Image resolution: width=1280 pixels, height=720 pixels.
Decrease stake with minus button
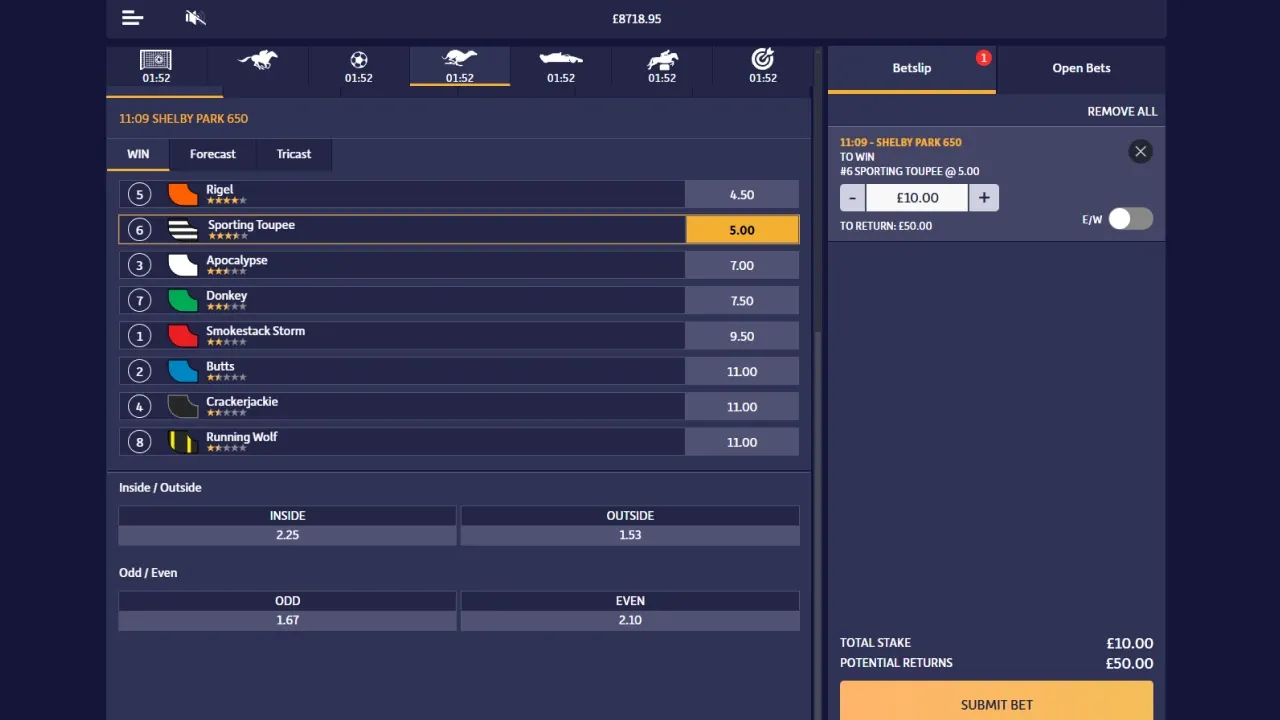pyautogui.click(x=852, y=198)
